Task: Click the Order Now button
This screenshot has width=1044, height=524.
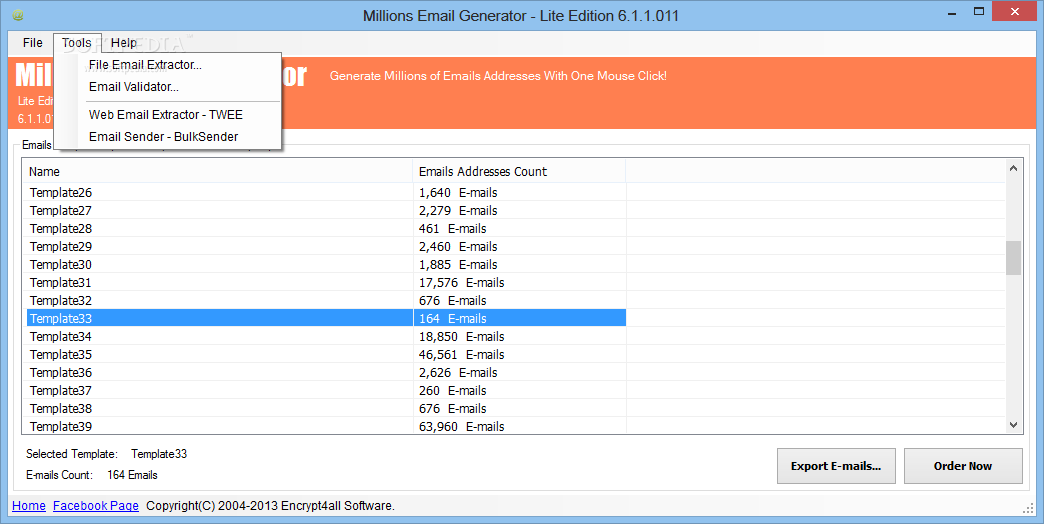Action: [x=963, y=466]
